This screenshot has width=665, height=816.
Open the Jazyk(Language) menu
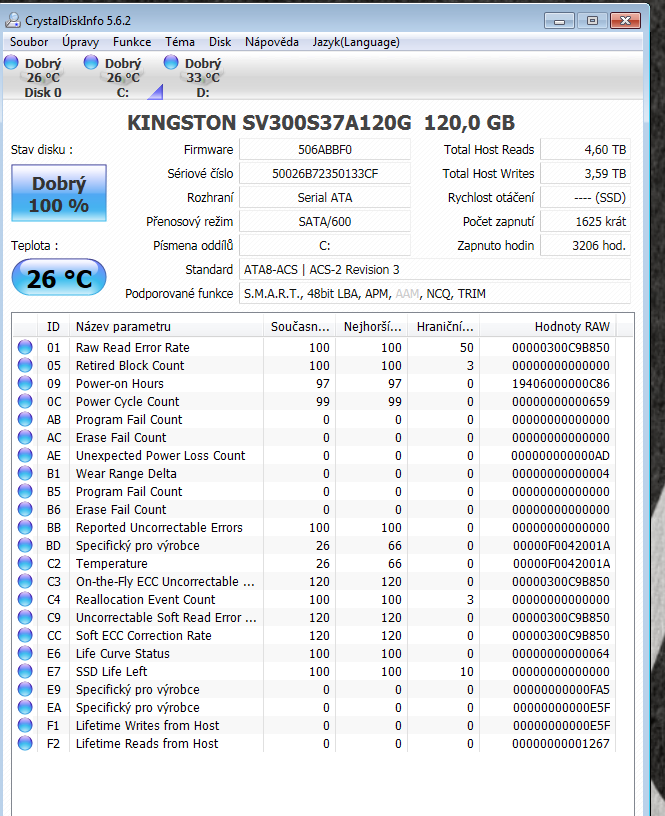pos(356,42)
